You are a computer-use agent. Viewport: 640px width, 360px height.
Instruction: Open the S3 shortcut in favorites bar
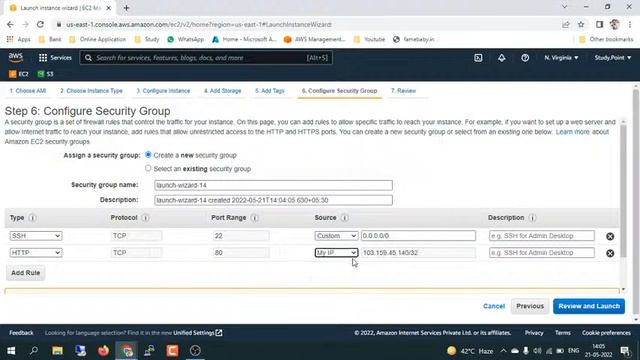pyautogui.click(x=45, y=74)
